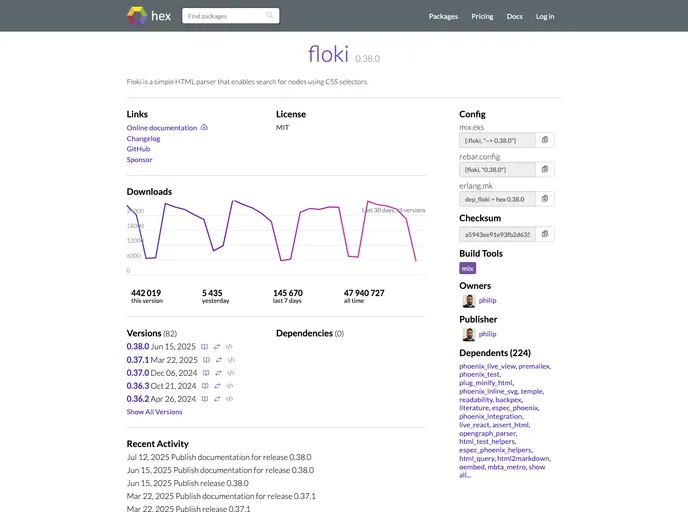Open the Changelog link
Screen dimensions: 688x512
(x=143, y=139)
